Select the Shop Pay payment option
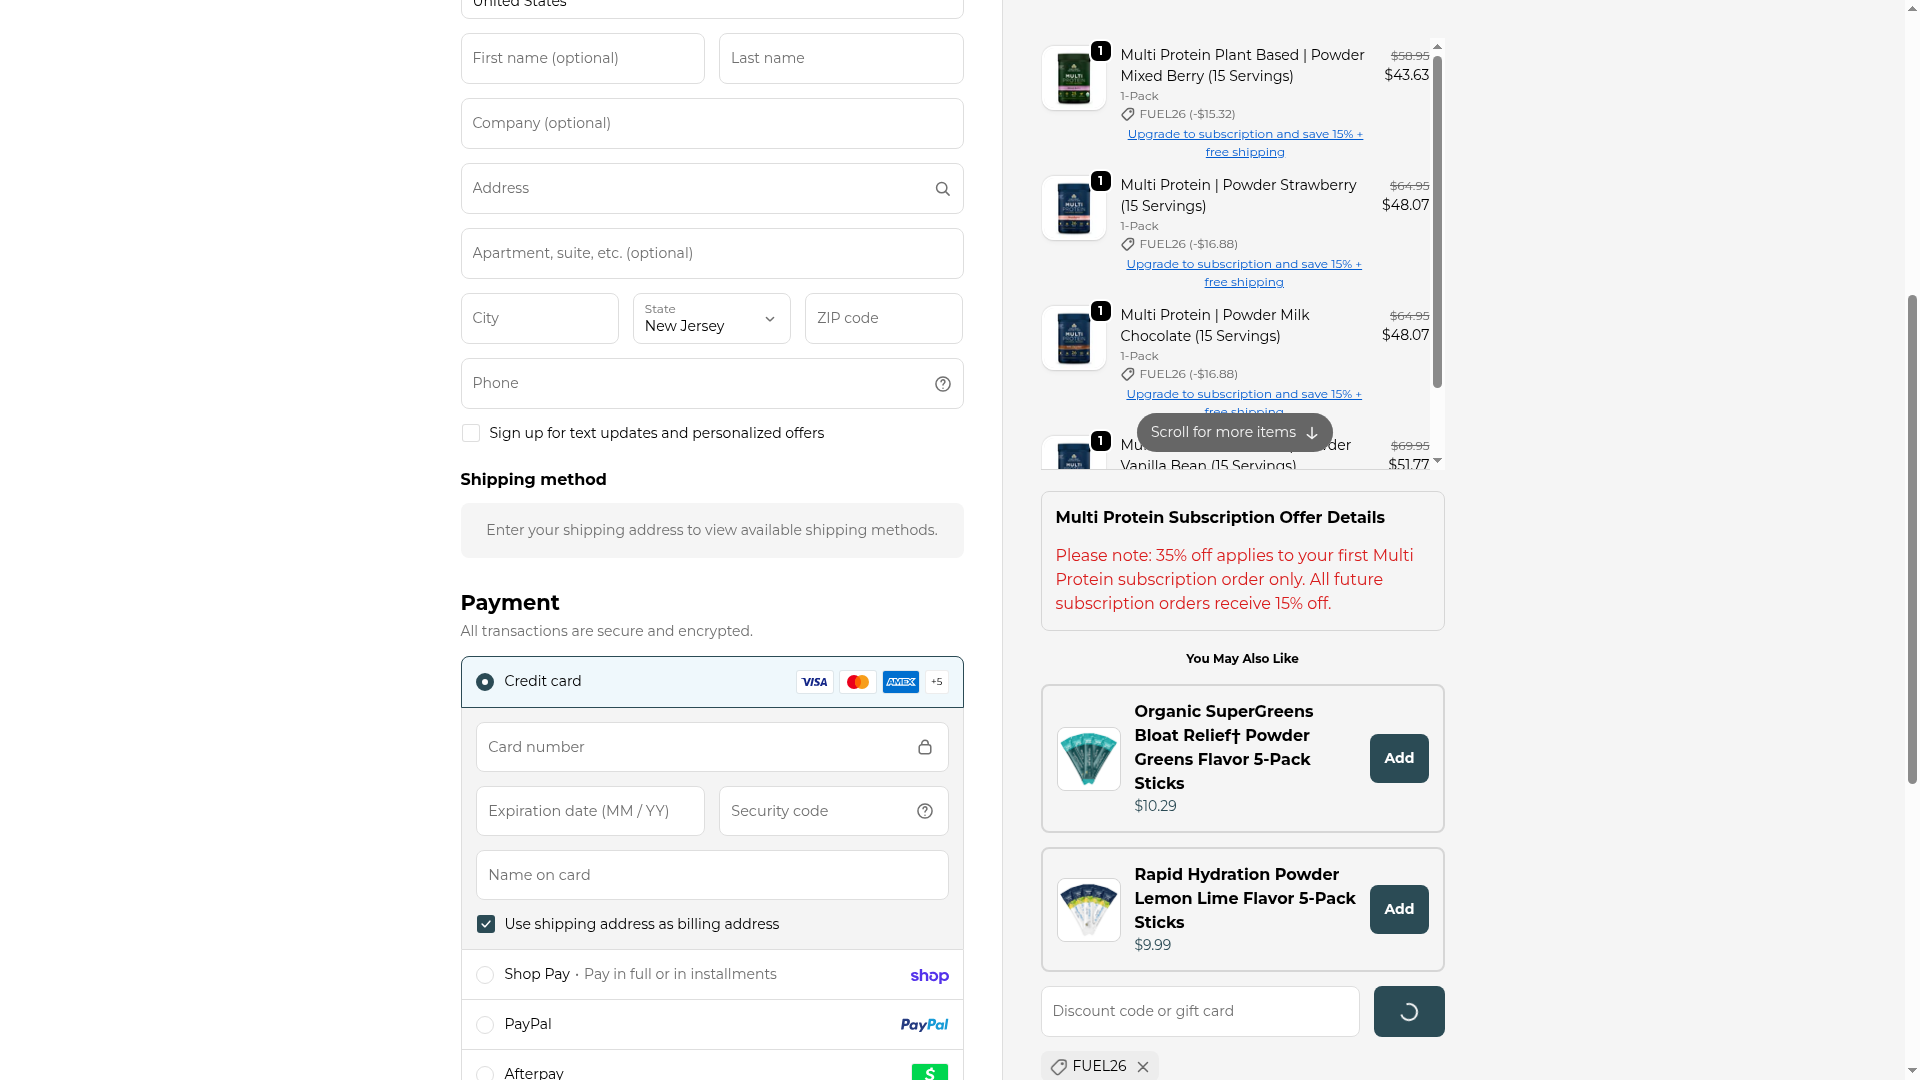Image resolution: width=1920 pixels, height=1080 pixels. tap(485, 975)
